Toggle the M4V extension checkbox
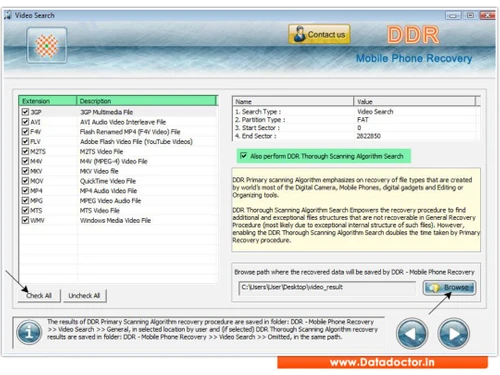This screenshot has width=500, height=375. [25, 161]
